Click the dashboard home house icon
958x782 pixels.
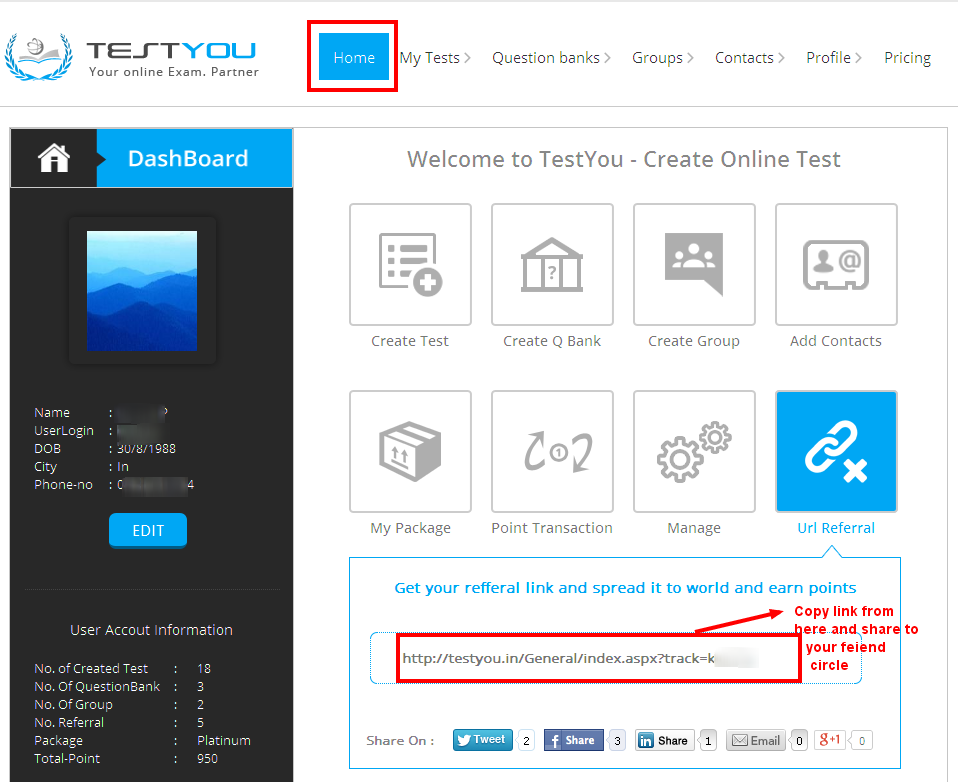pos(54,158)
